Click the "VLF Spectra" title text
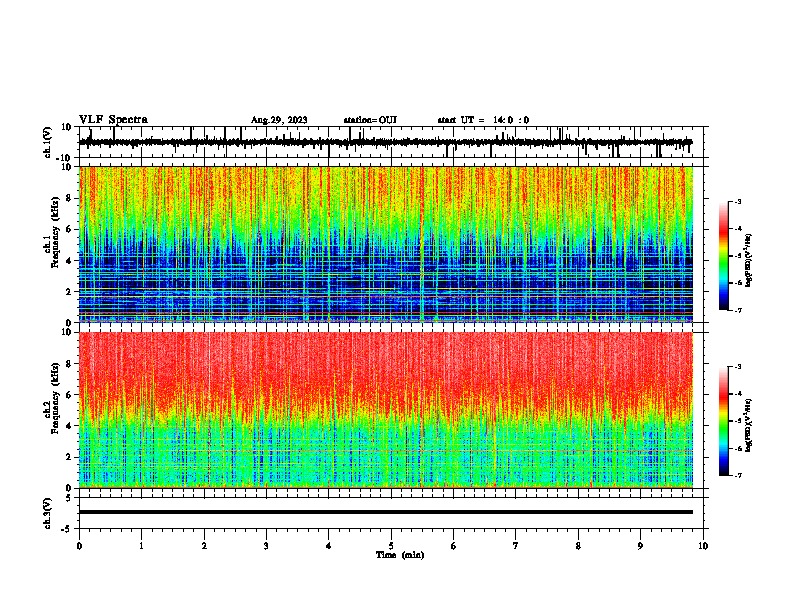The height and width of the screenshot is (612, 792). (113, 120)
